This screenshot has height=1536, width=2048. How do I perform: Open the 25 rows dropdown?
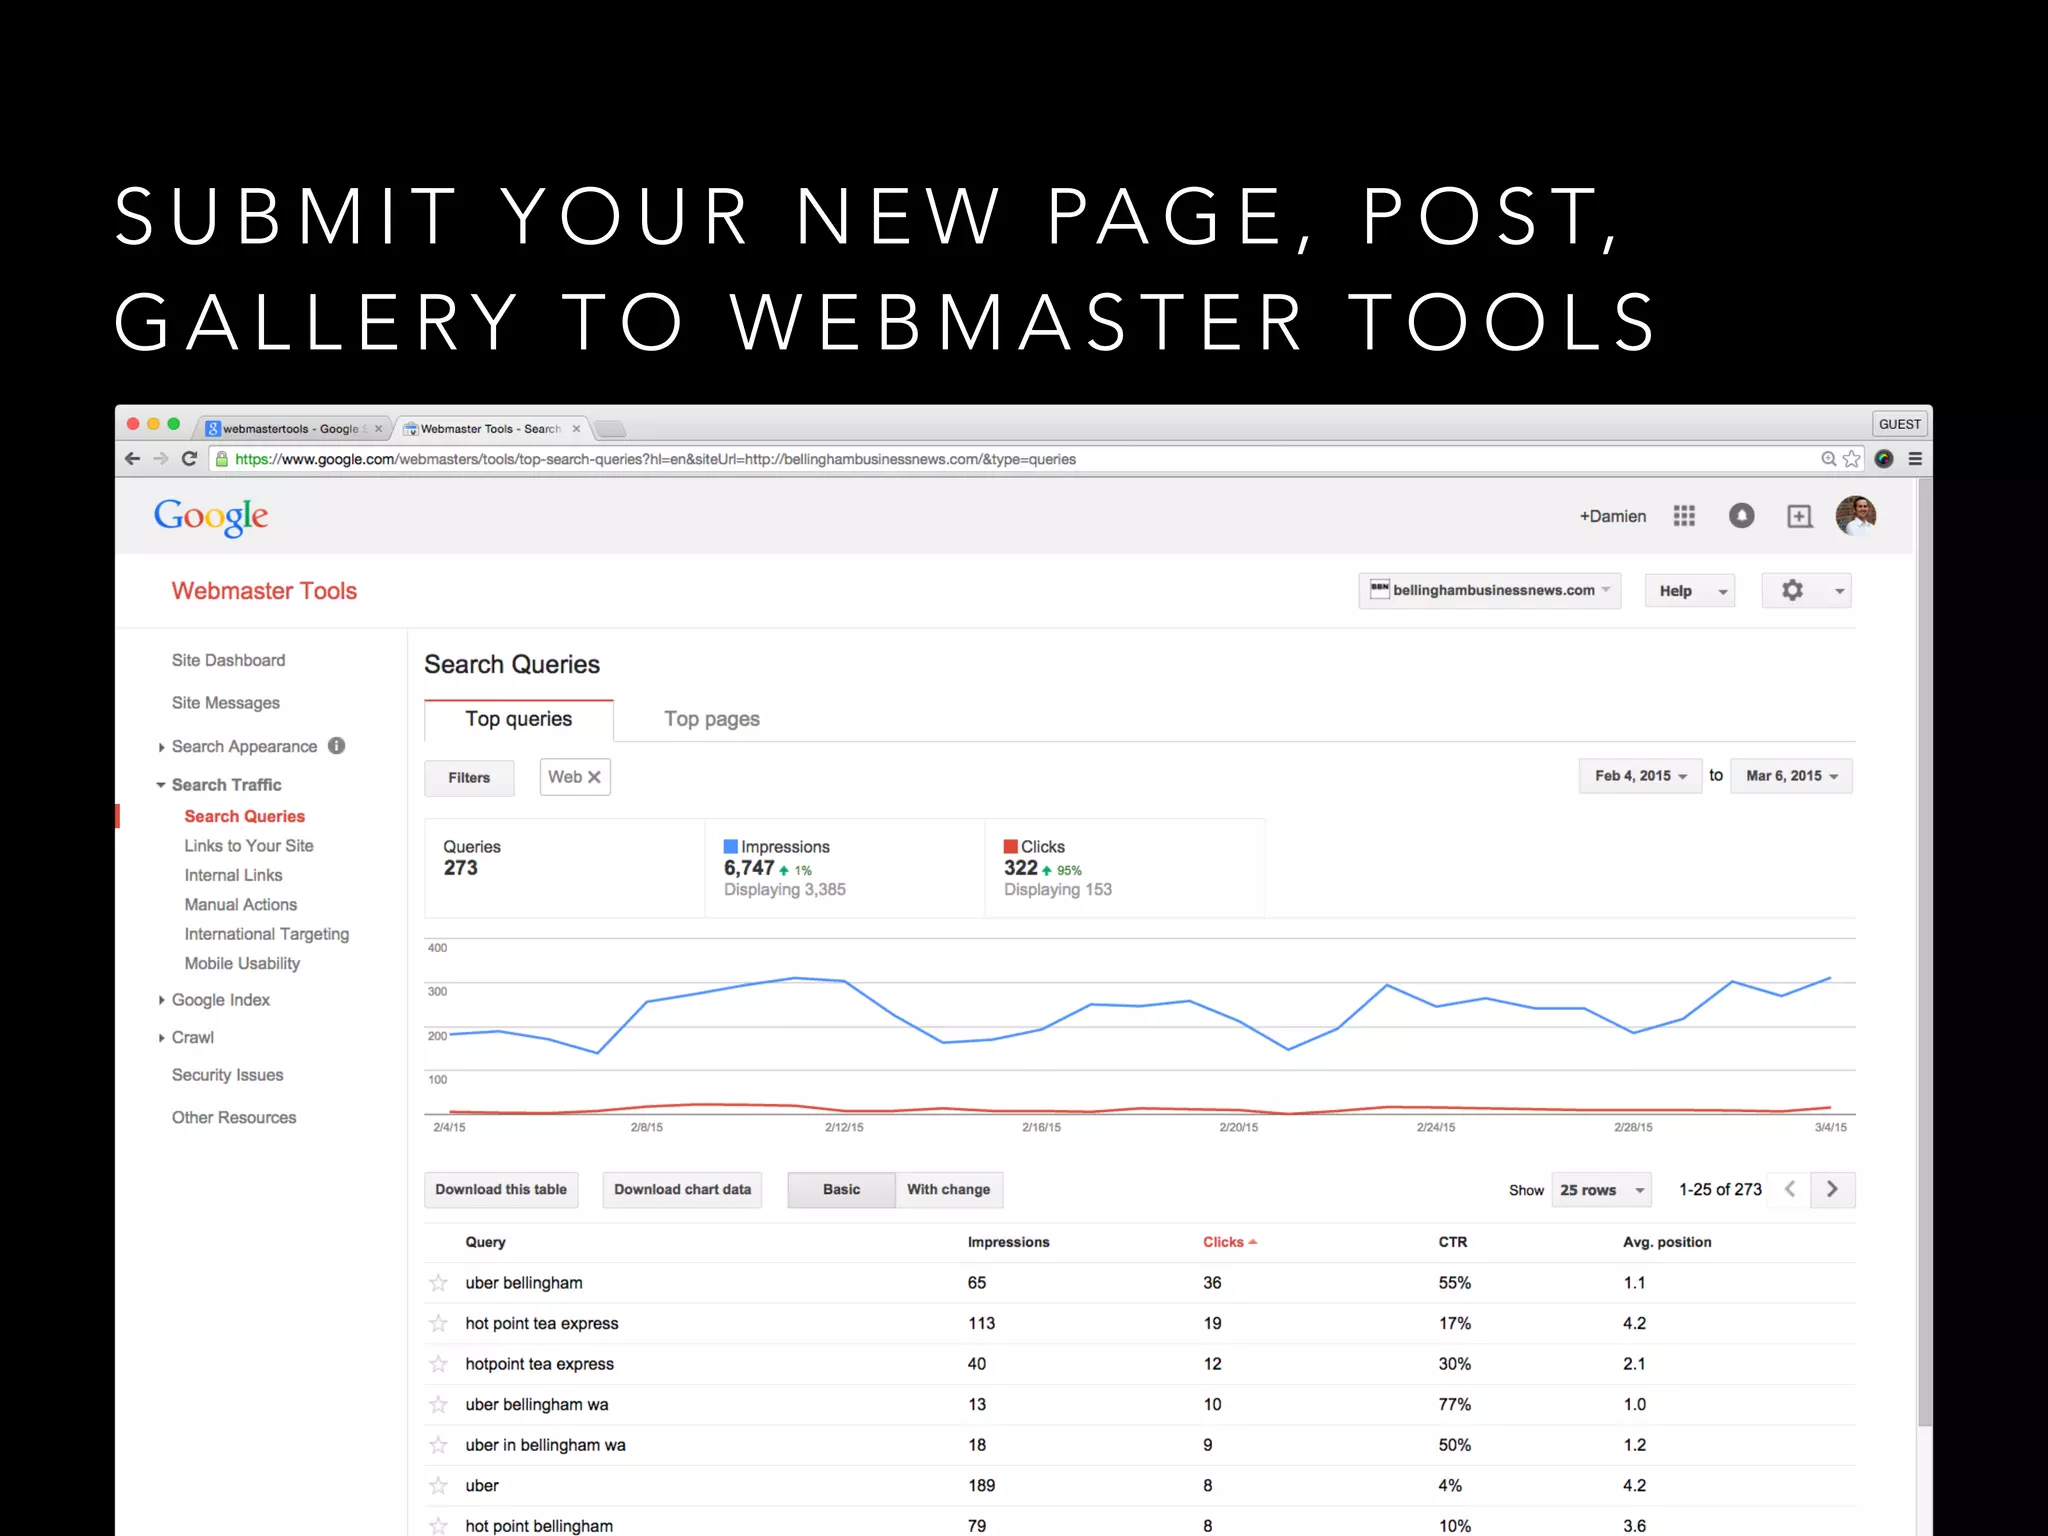click(x=1601, y=1190)
